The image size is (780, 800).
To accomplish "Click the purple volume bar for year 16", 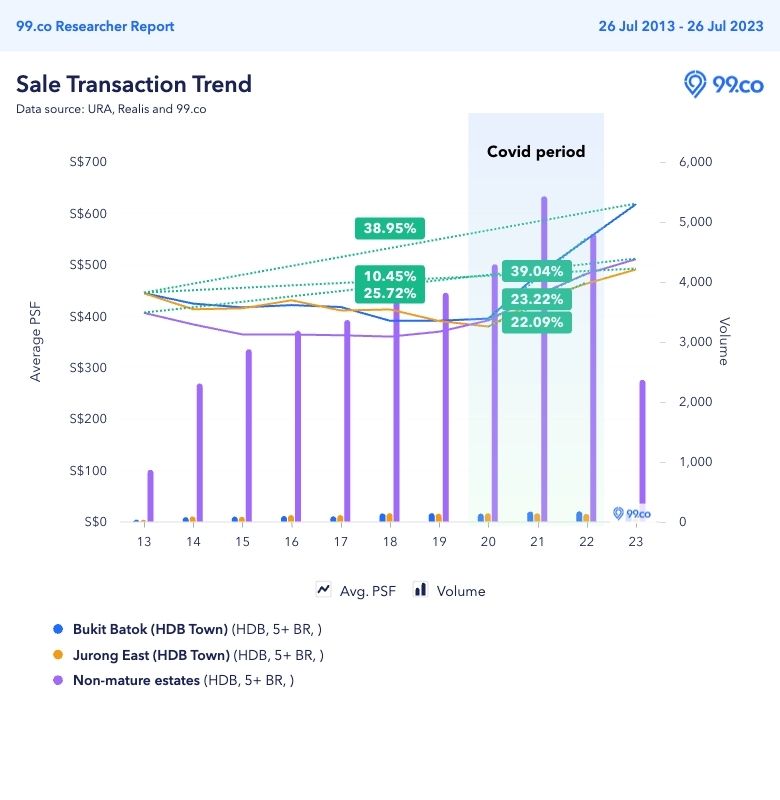I will [298, 426].
